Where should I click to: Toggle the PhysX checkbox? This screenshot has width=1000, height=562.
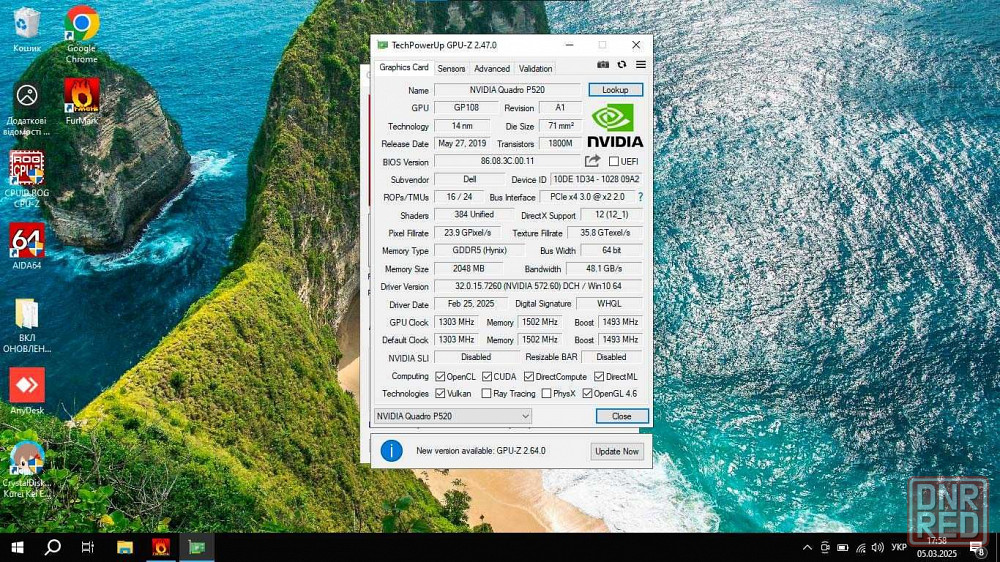[x=547, y=394]
